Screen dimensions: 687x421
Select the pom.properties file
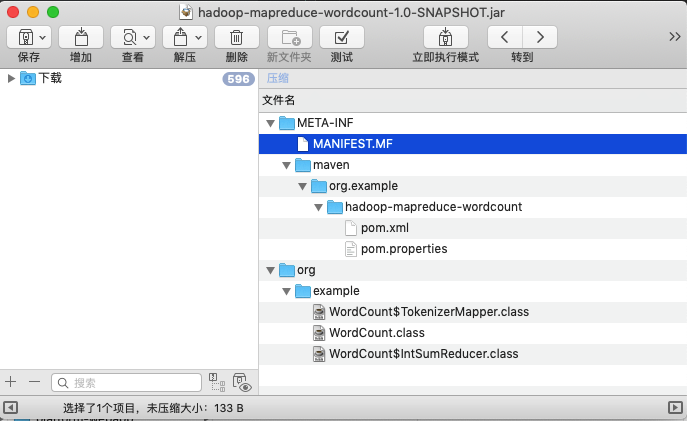pos(473,249)
